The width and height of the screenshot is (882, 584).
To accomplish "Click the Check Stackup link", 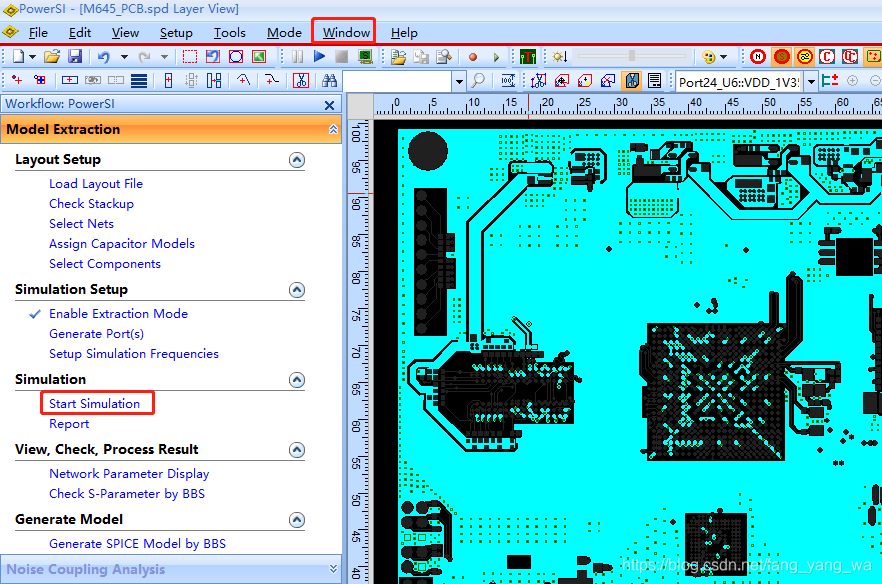I will coord(91,204).
